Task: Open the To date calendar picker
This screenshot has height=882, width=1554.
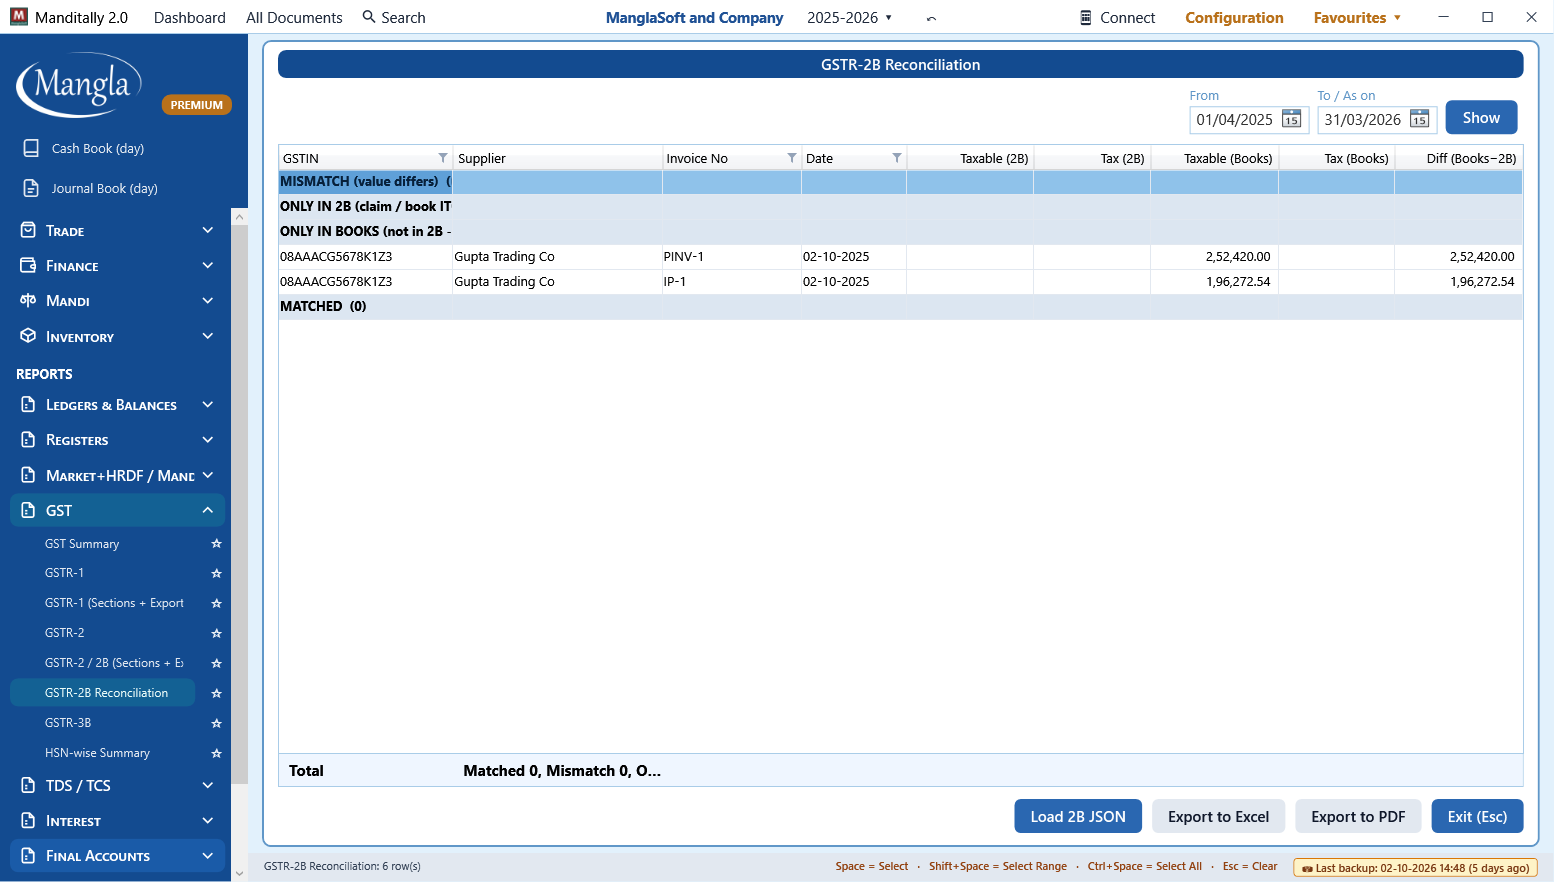Action: click(x=1419, y=120)
